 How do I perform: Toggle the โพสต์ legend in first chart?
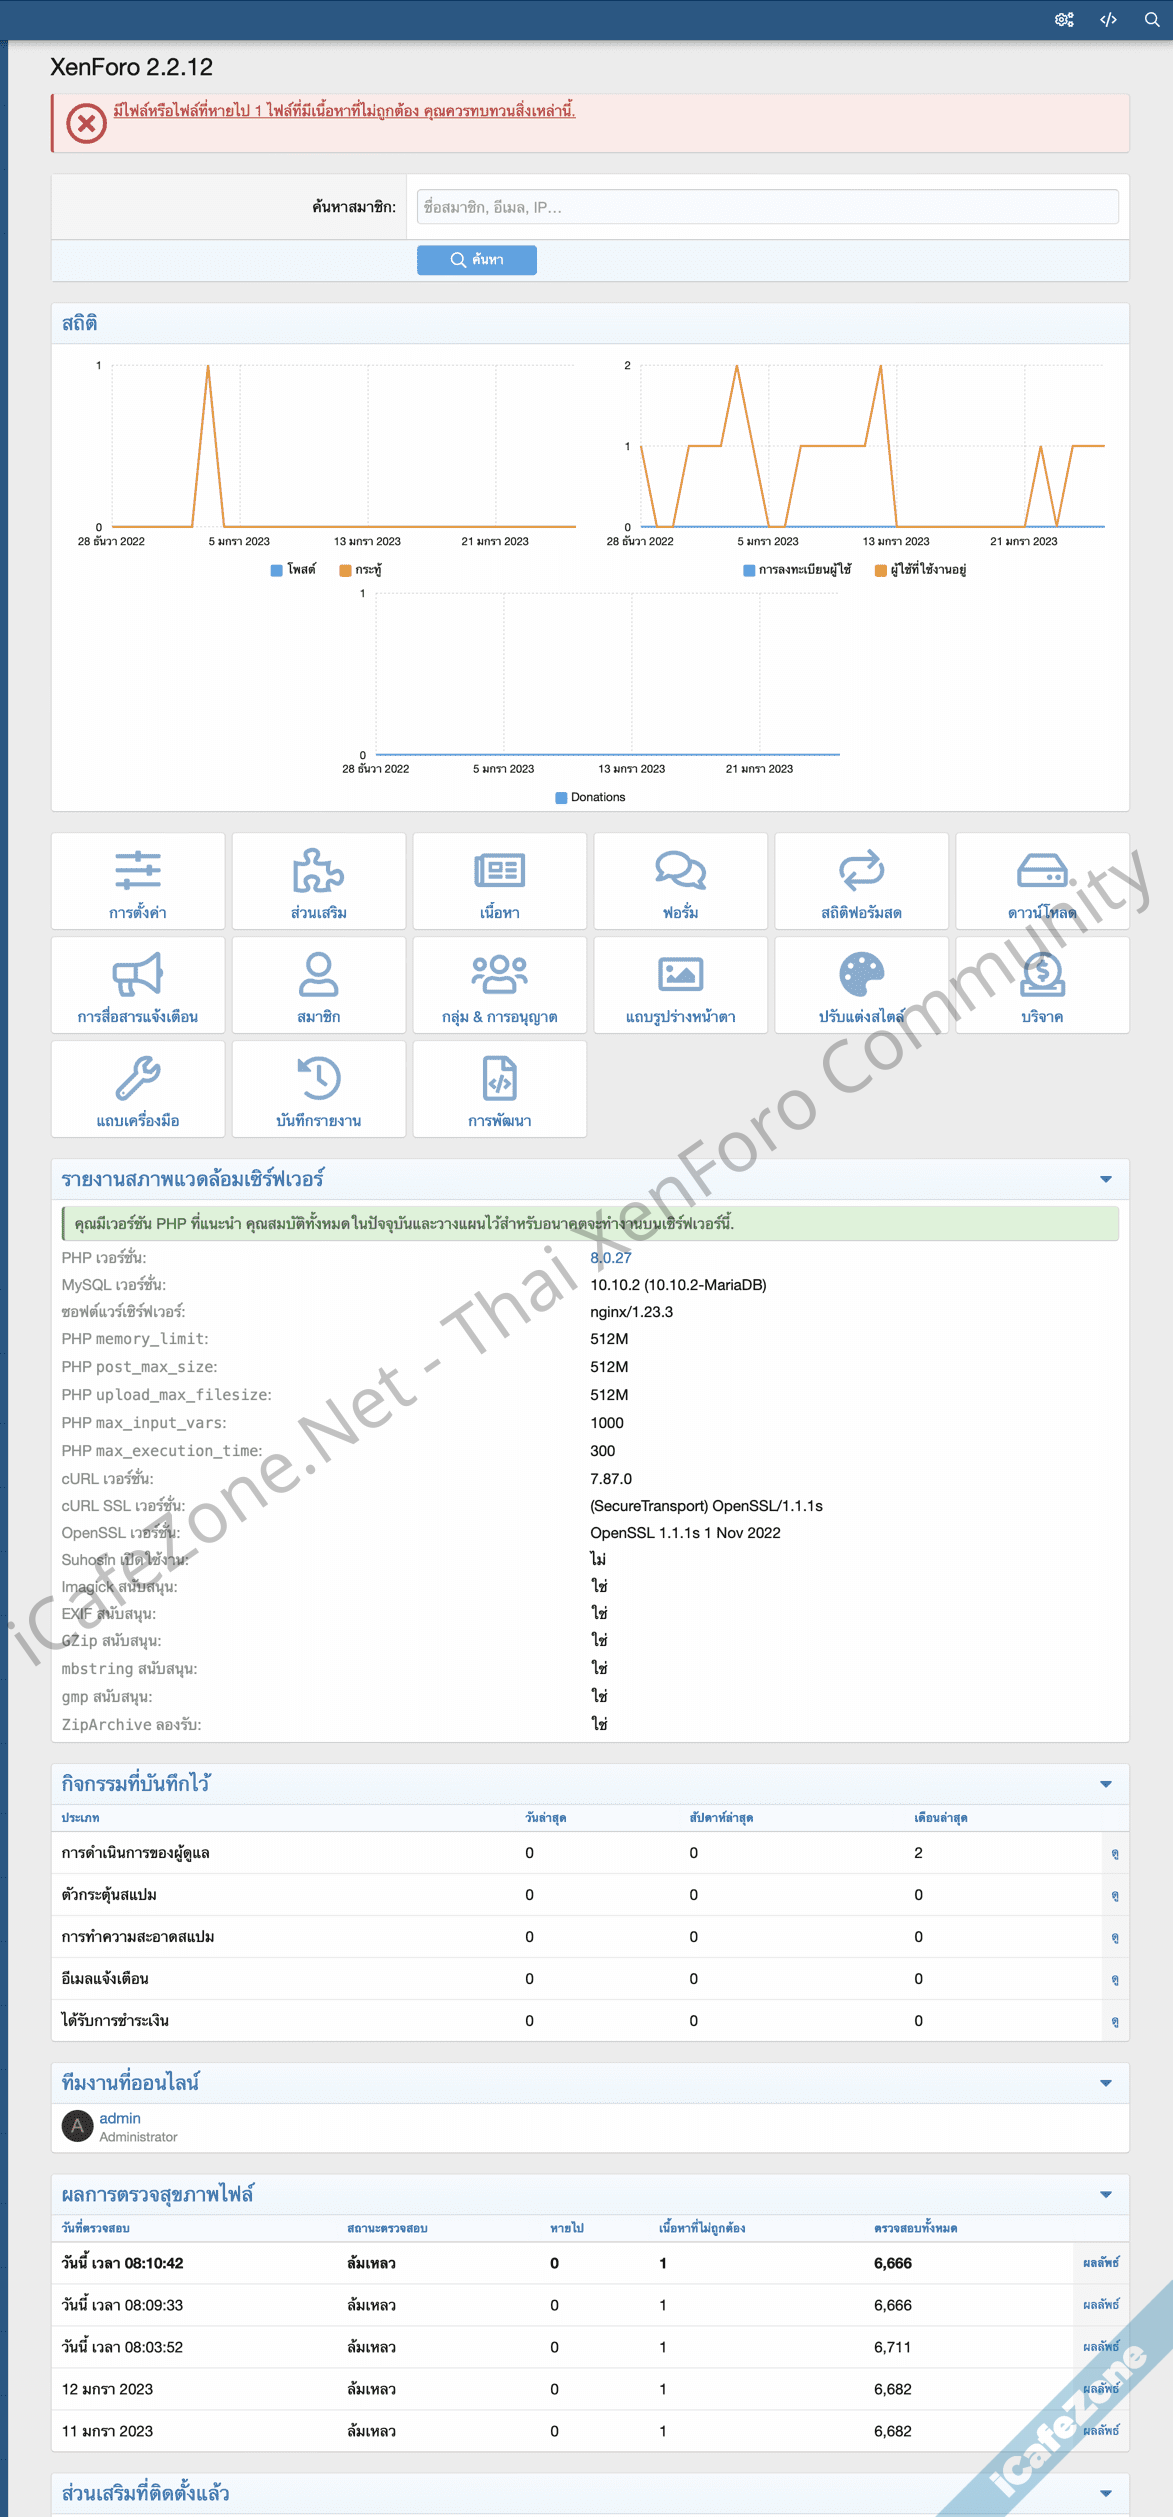click(x=293, y=570)
